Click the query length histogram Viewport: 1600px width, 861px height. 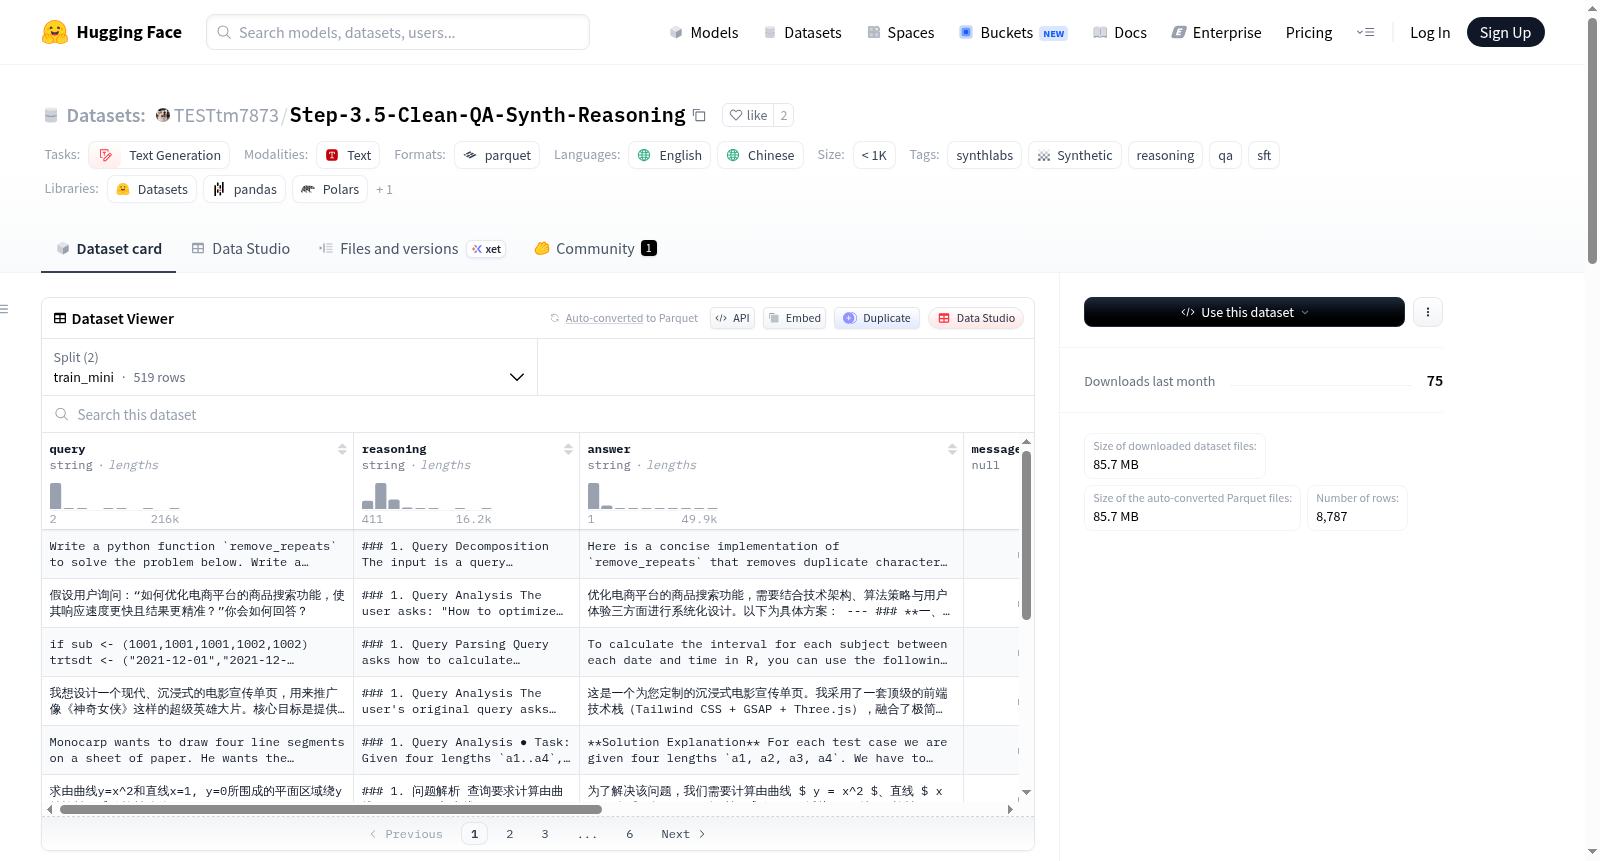pos(115,496)
